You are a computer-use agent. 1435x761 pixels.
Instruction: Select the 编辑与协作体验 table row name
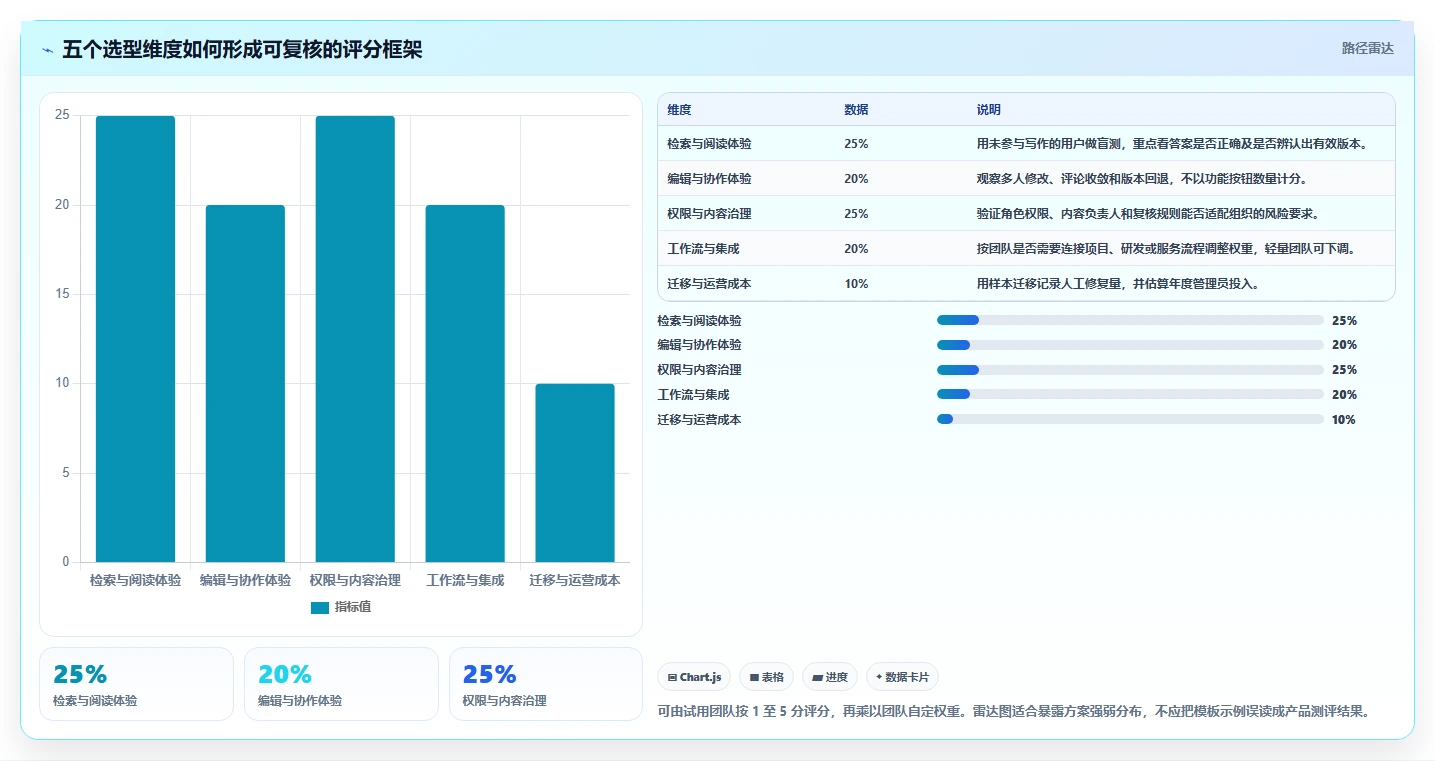tap(709, 179)
